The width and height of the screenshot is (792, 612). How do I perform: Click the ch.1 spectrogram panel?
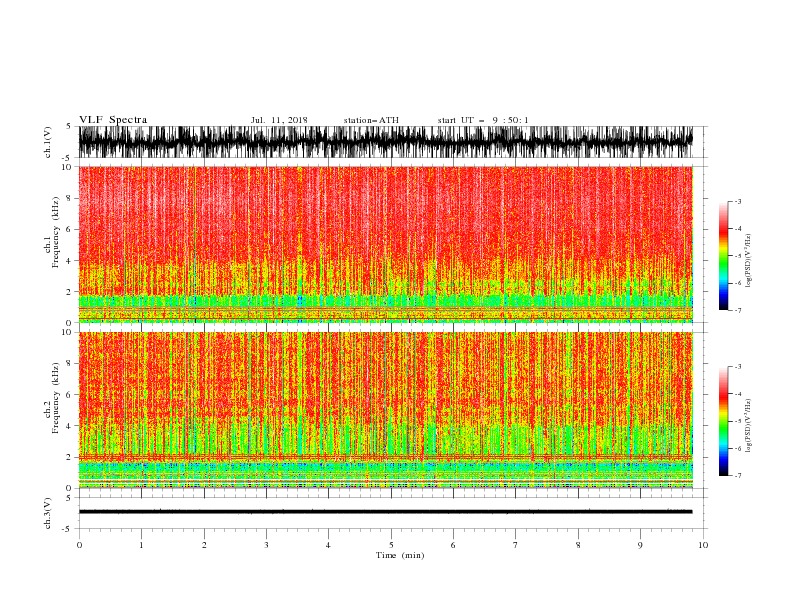pyautogui.click(x=385, y=244)
